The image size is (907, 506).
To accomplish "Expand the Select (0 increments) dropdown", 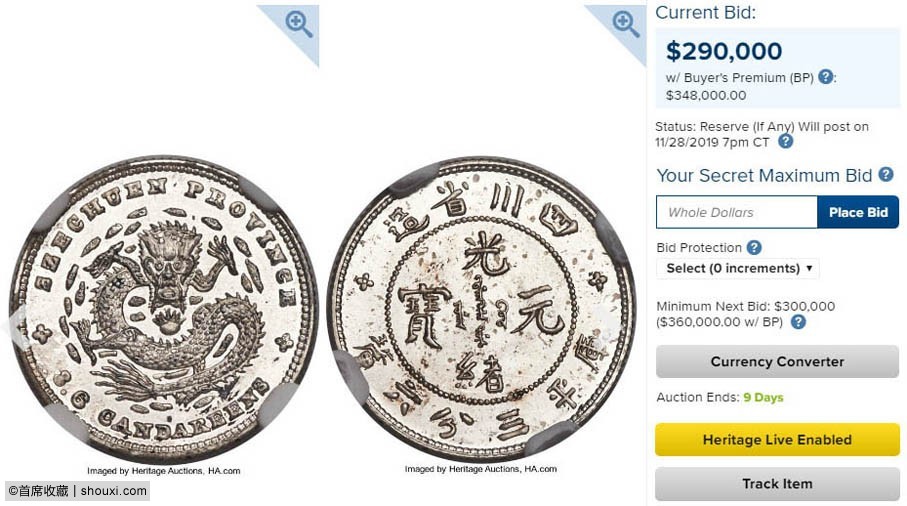I will point(738,269).
